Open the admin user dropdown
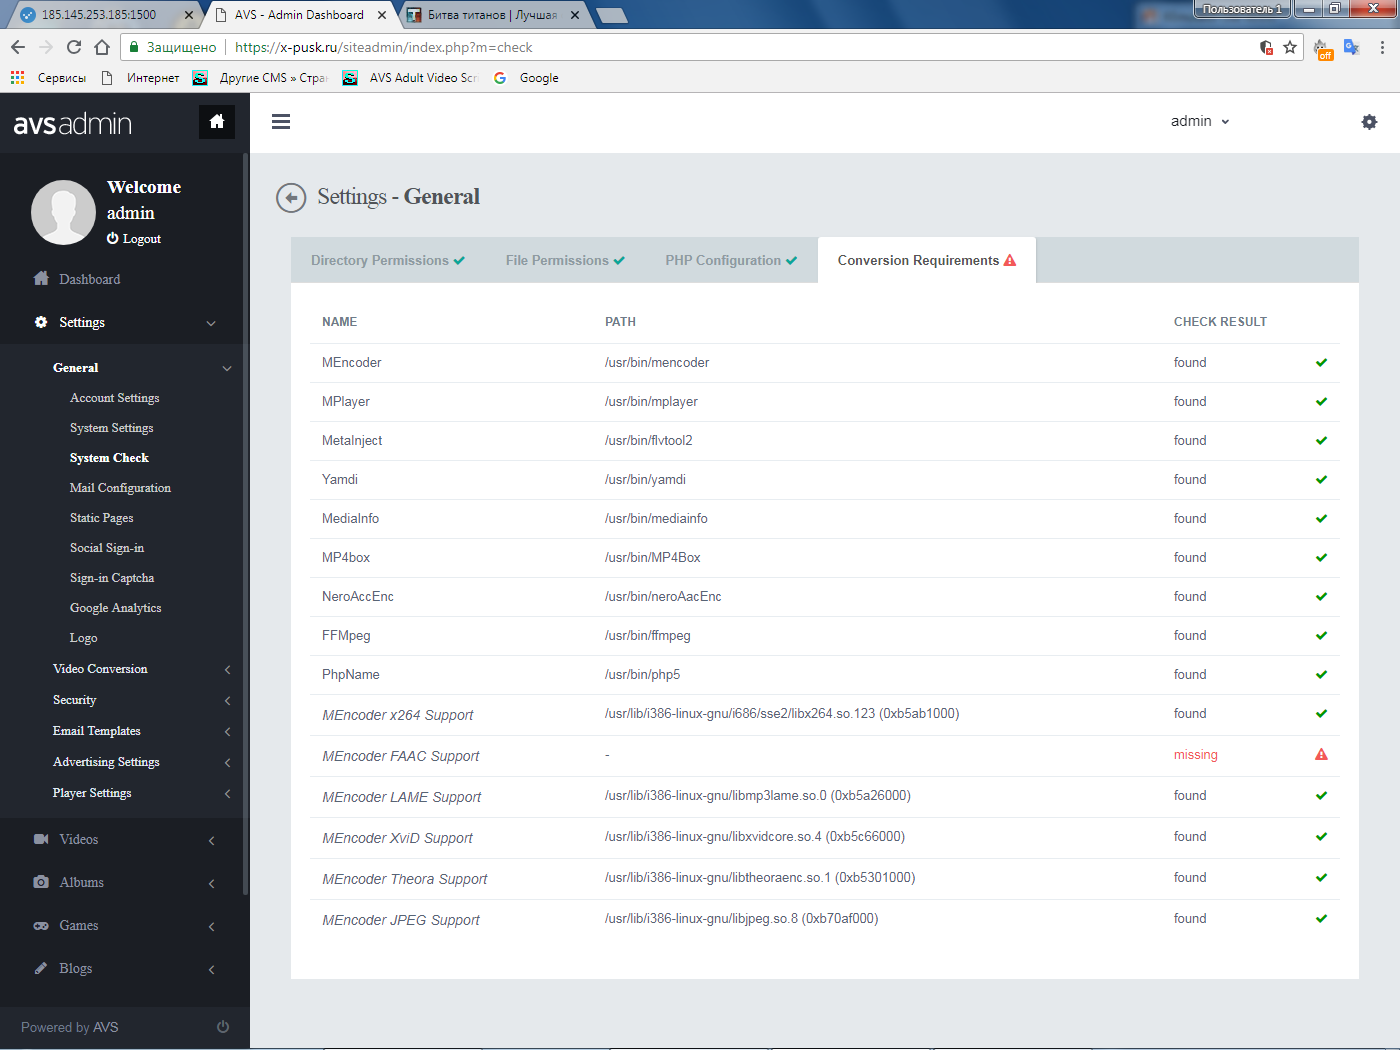The width and height of the screenshot is (1400, 1050). pyautogui.click(x=1199, y=121)
